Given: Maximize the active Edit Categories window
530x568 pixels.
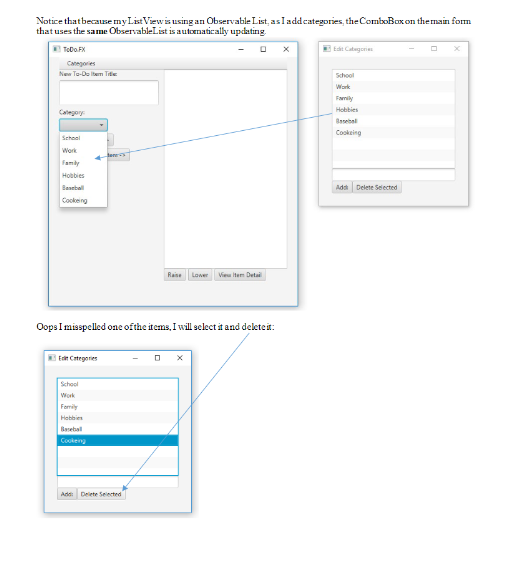Looking at the screenshot, I should coord(157,358).
